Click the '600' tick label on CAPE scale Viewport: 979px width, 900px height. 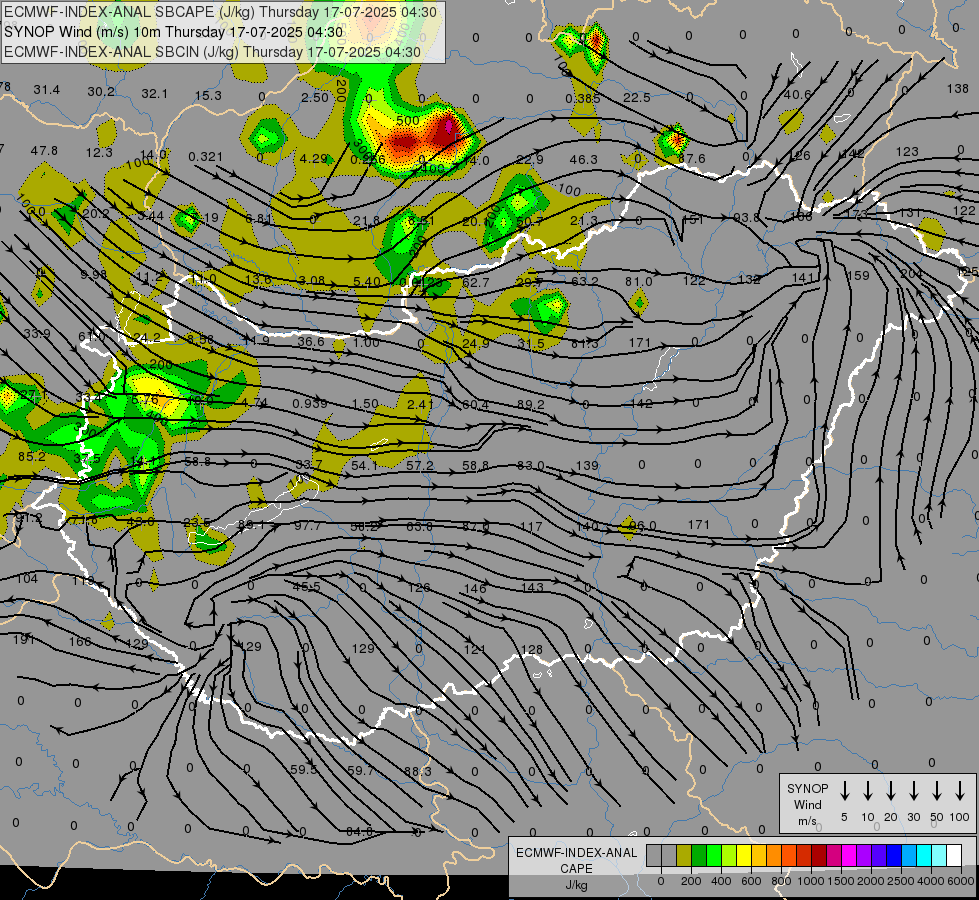tap(750, 881)
